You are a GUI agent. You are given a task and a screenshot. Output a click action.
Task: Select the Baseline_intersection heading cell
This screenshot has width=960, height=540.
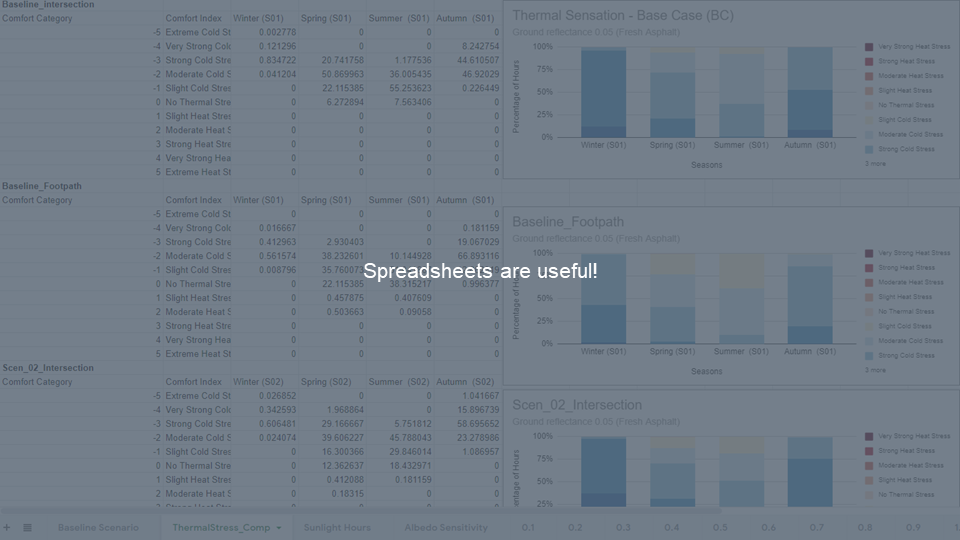[81, 4]
